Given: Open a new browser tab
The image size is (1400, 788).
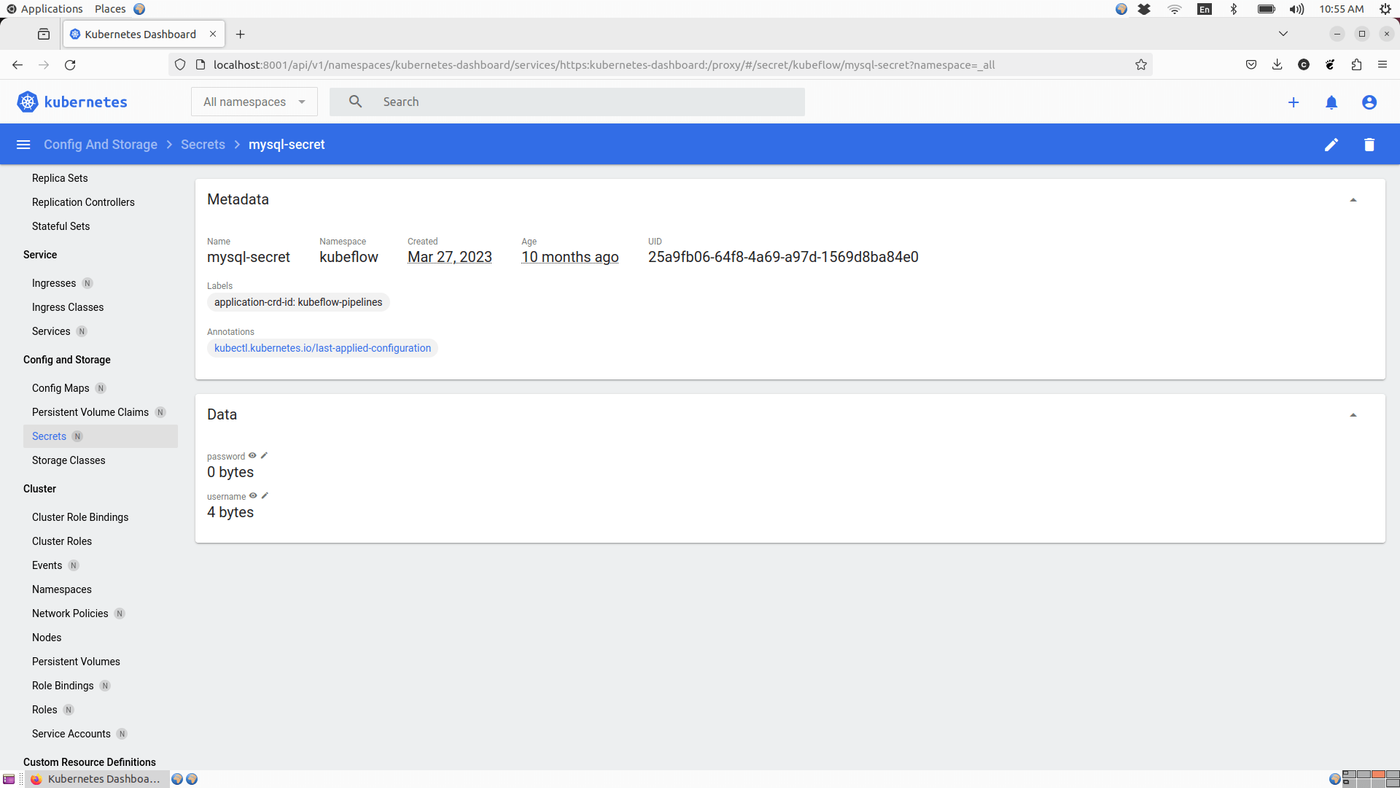Looking at the screenshot, I should tap(240, 34).
